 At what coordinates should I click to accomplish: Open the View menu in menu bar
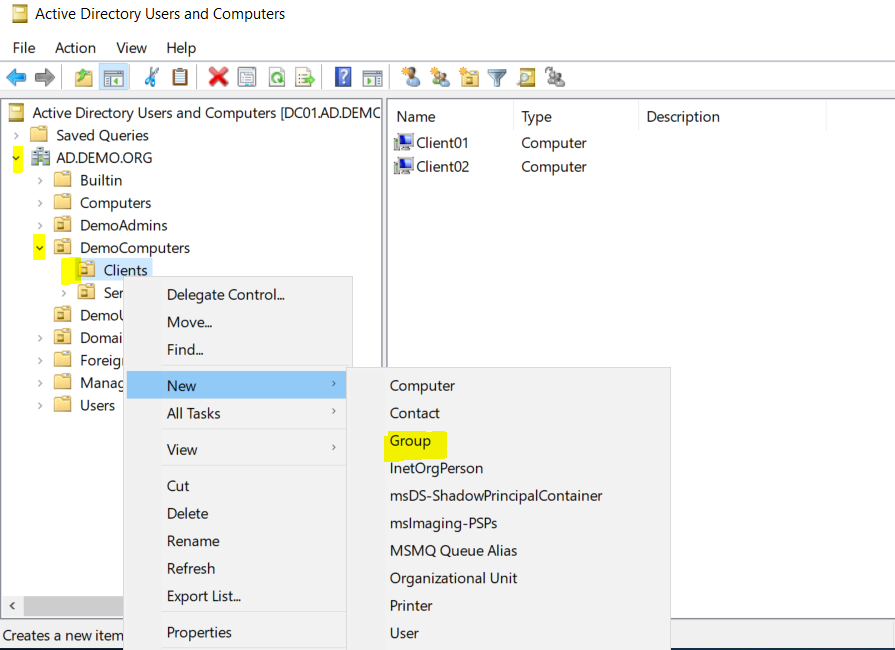pyautogui.click(x=131, y=48)
